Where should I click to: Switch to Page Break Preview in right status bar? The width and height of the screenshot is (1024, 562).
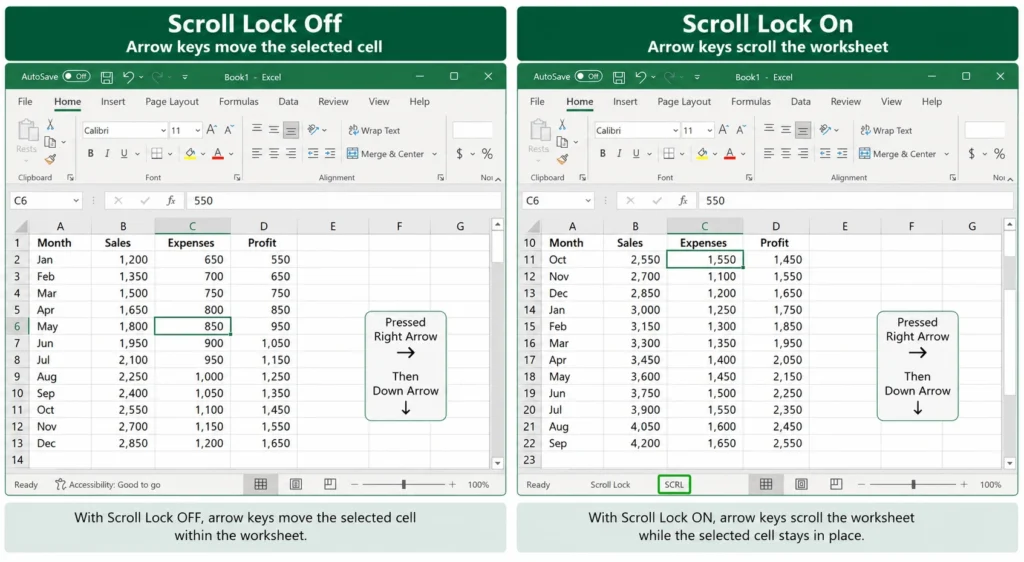pos(836,484)
